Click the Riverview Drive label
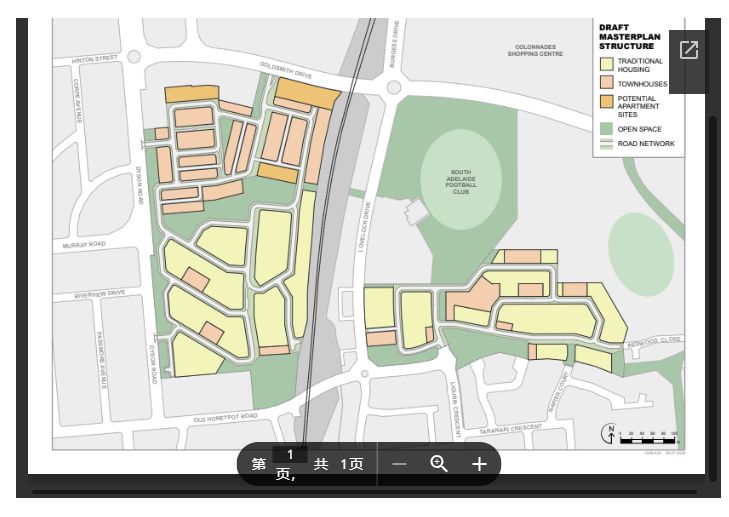 point(99,294)
